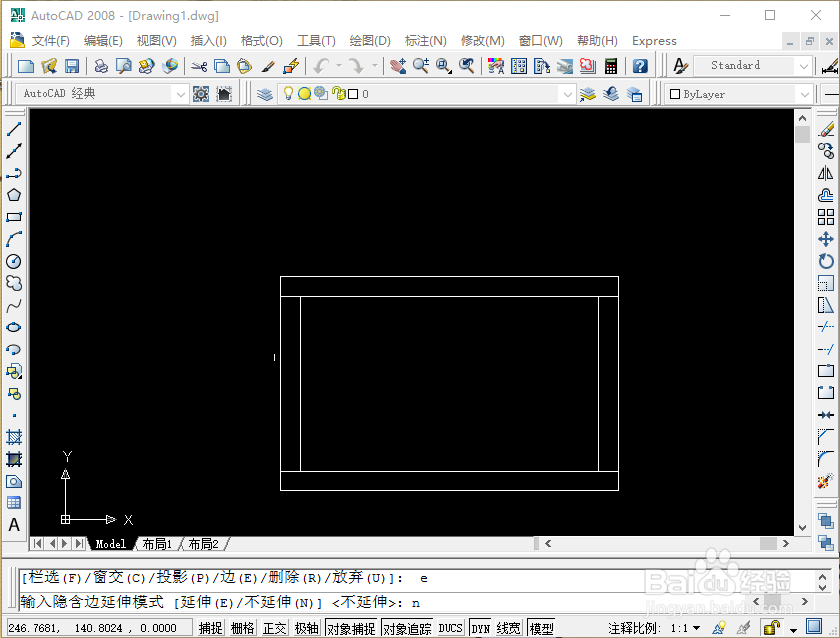This screenshot has height=638, width=840.
Task: Expand the Standard text style dropdown
Action: pos(804,66)
